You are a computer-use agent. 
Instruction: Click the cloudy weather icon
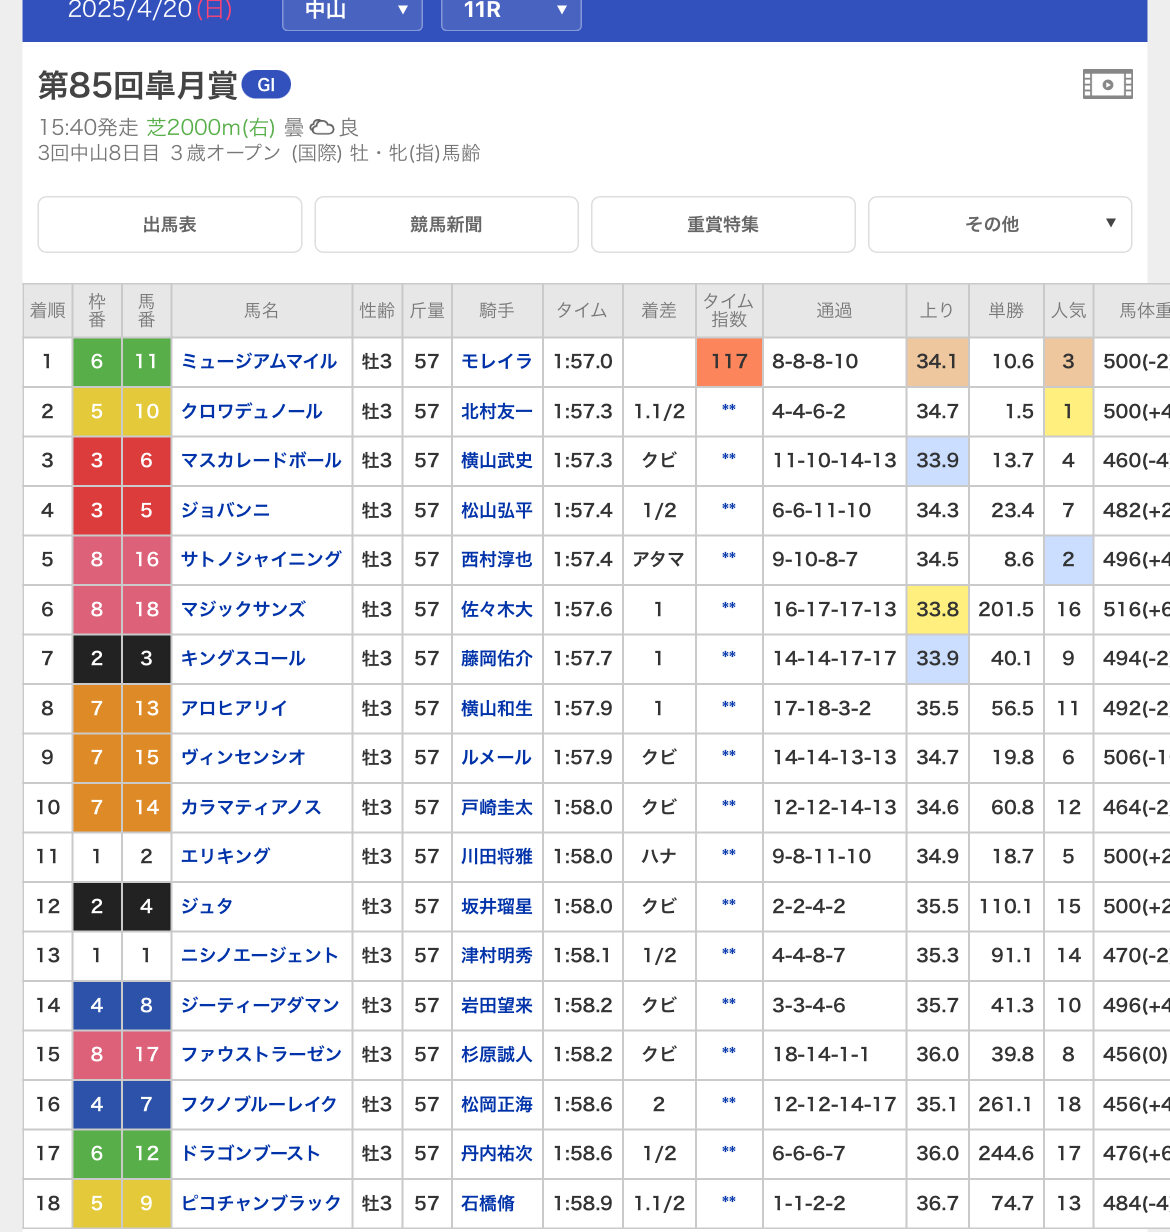(x=321, y=127)
